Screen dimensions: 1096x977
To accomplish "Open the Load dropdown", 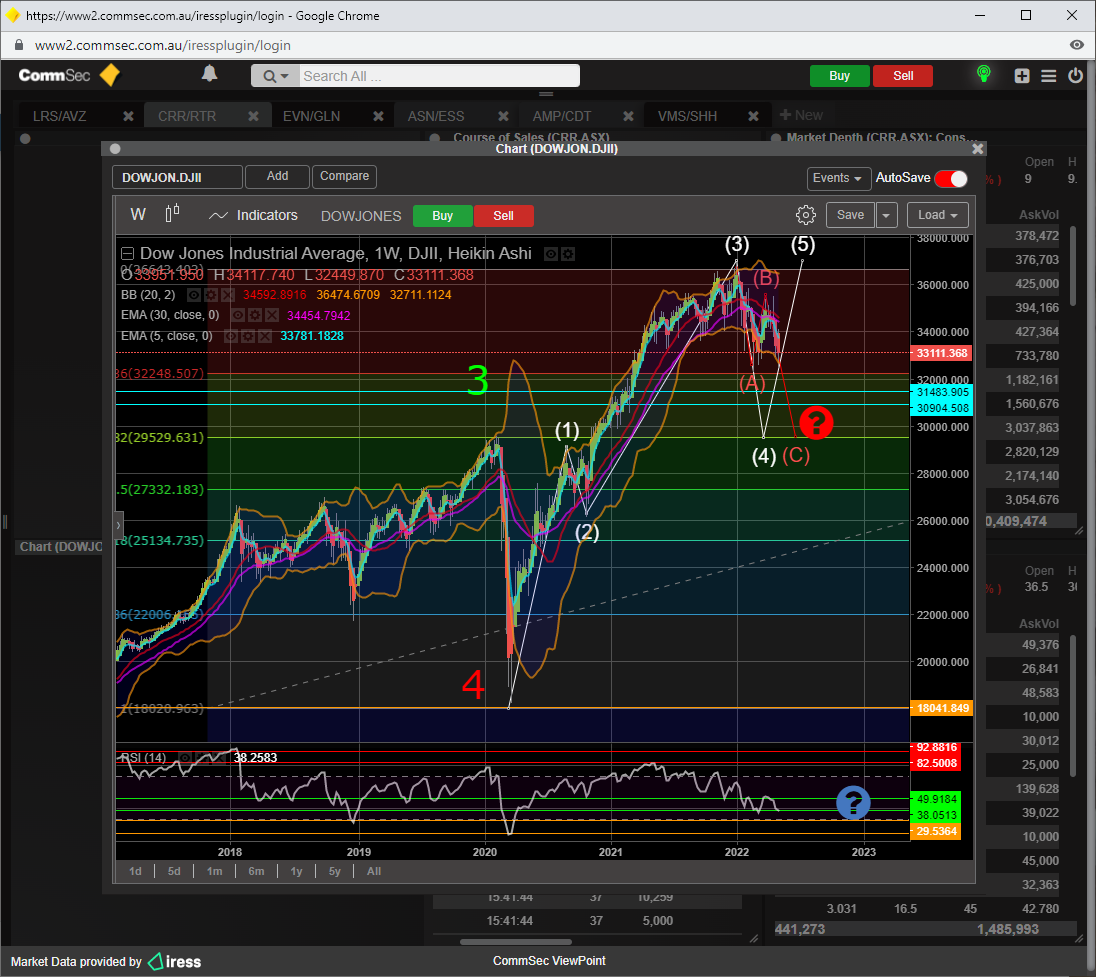I will (938, 215).
